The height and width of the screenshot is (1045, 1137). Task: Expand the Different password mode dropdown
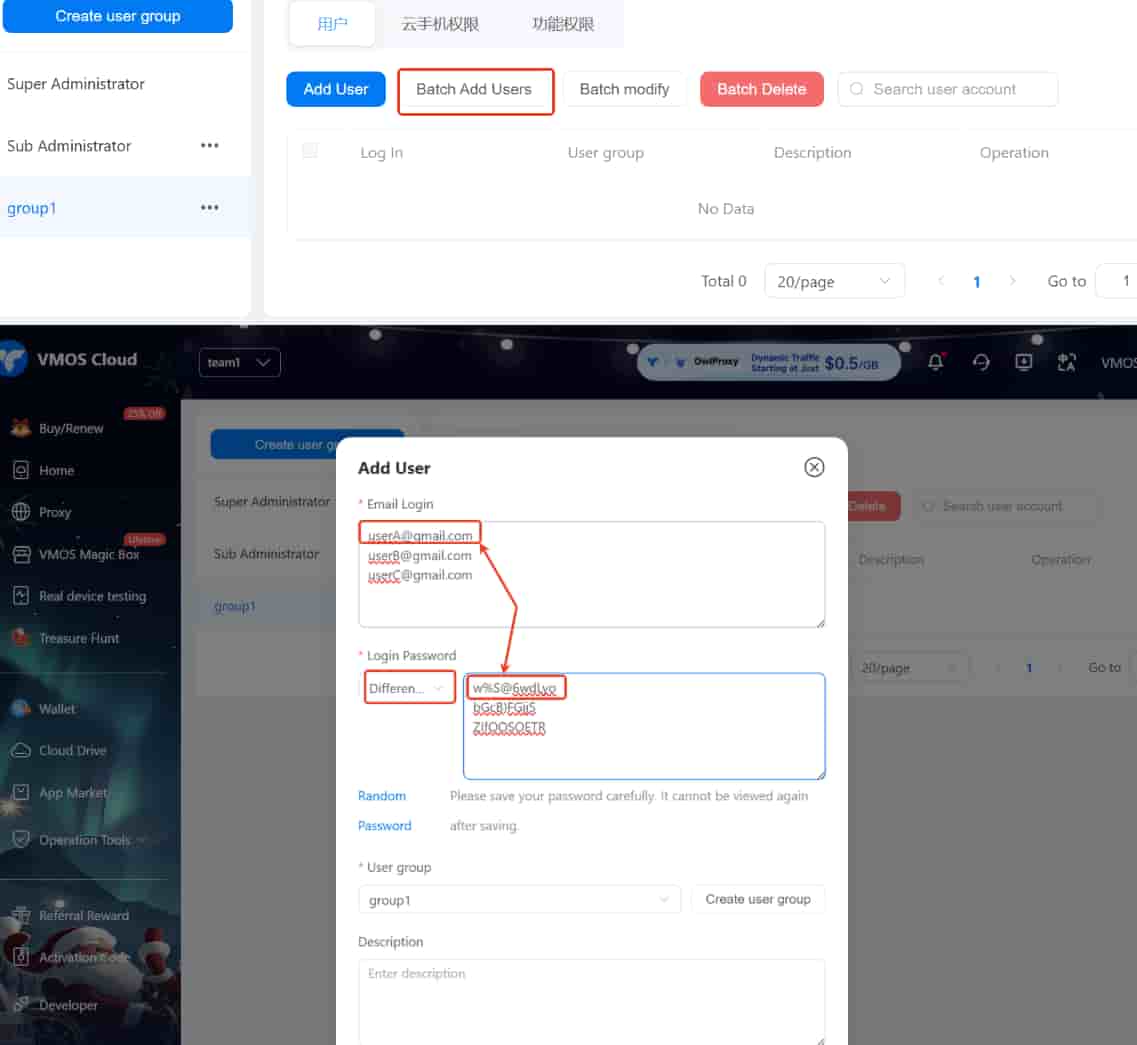pyautogui.click(x=408, y=688)
